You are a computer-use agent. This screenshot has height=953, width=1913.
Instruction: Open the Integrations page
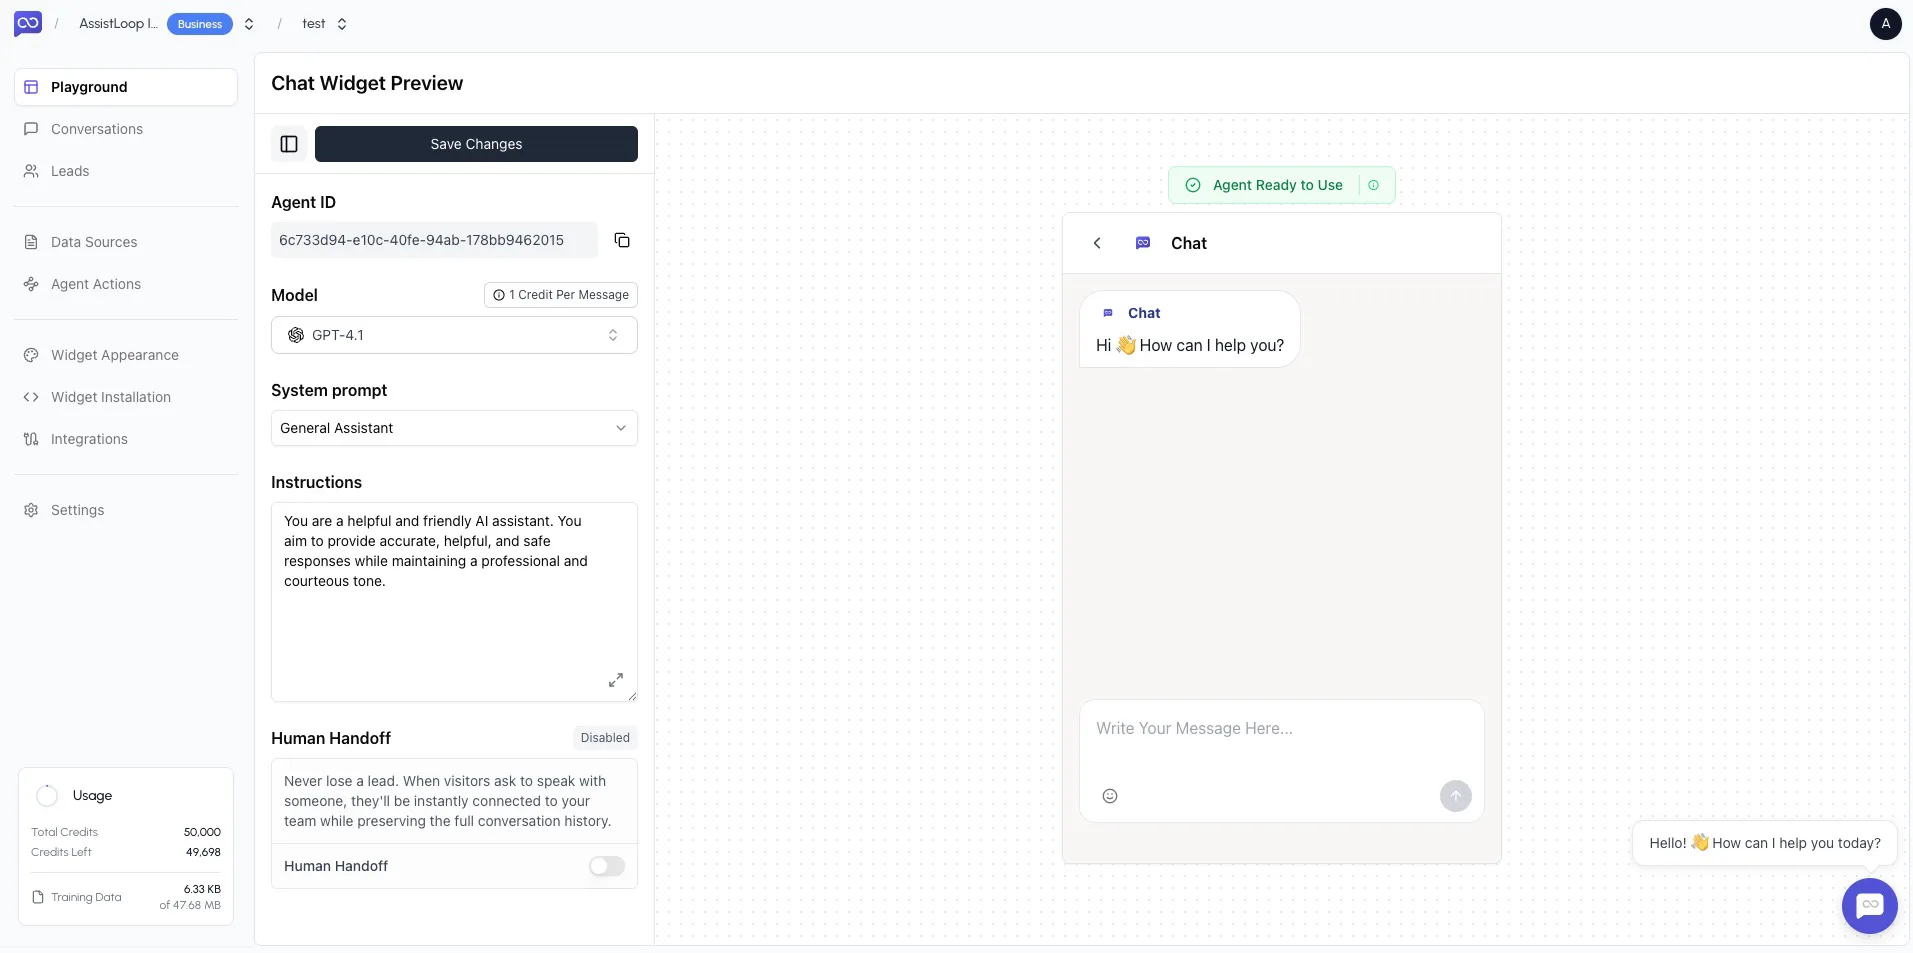(x=126, y=439)
